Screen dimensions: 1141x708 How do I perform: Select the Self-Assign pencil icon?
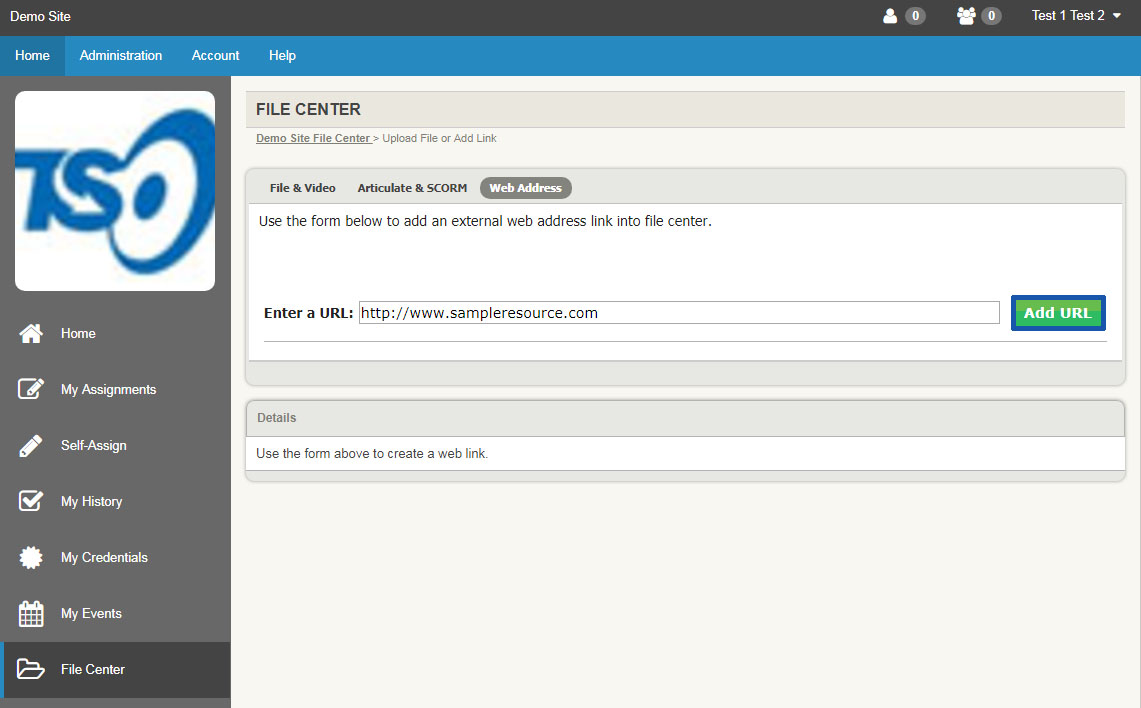click(31, 446)
